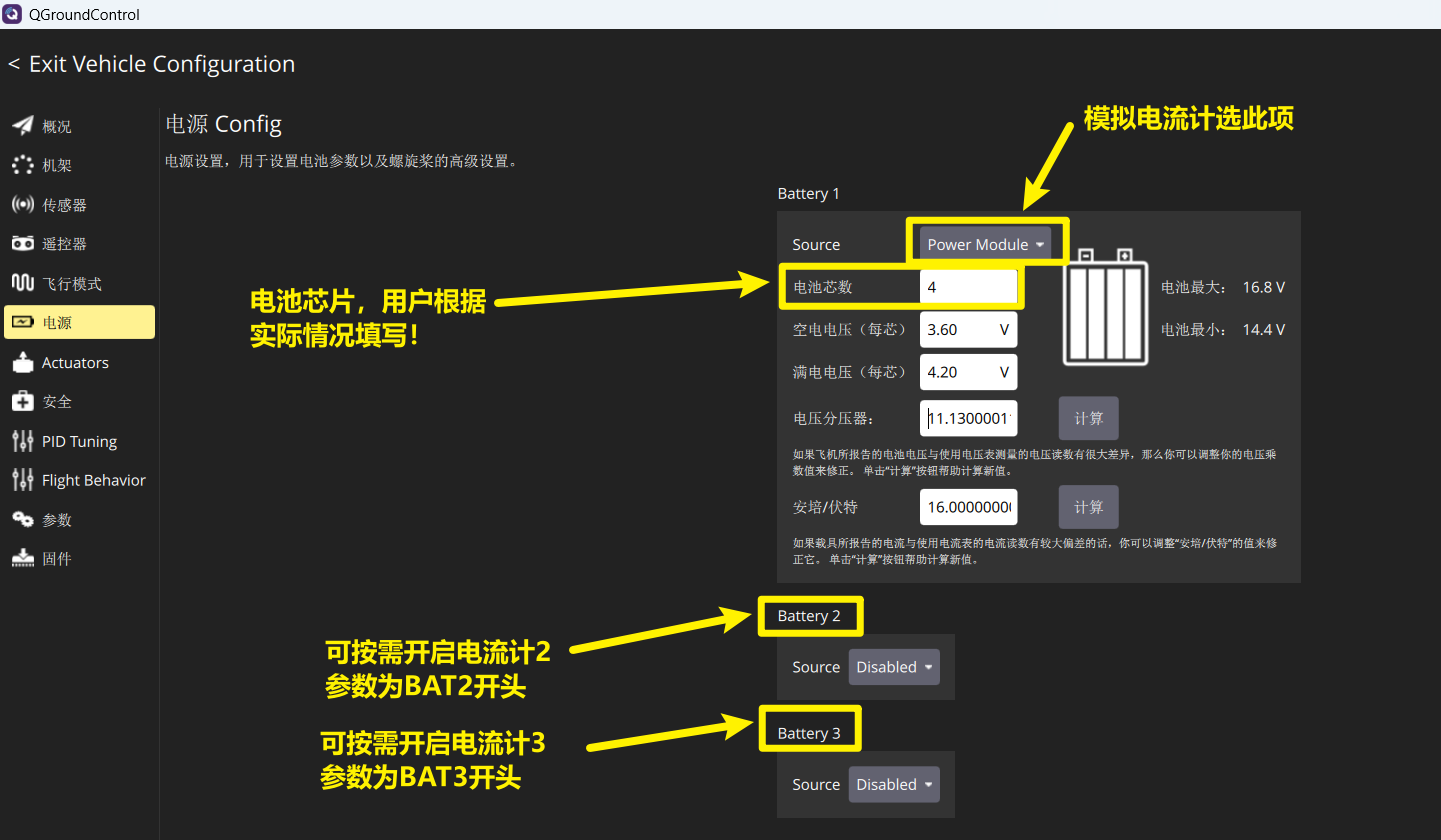Open the 参数 parameters page
The image size is (1441, 840).
pos(79,519)
